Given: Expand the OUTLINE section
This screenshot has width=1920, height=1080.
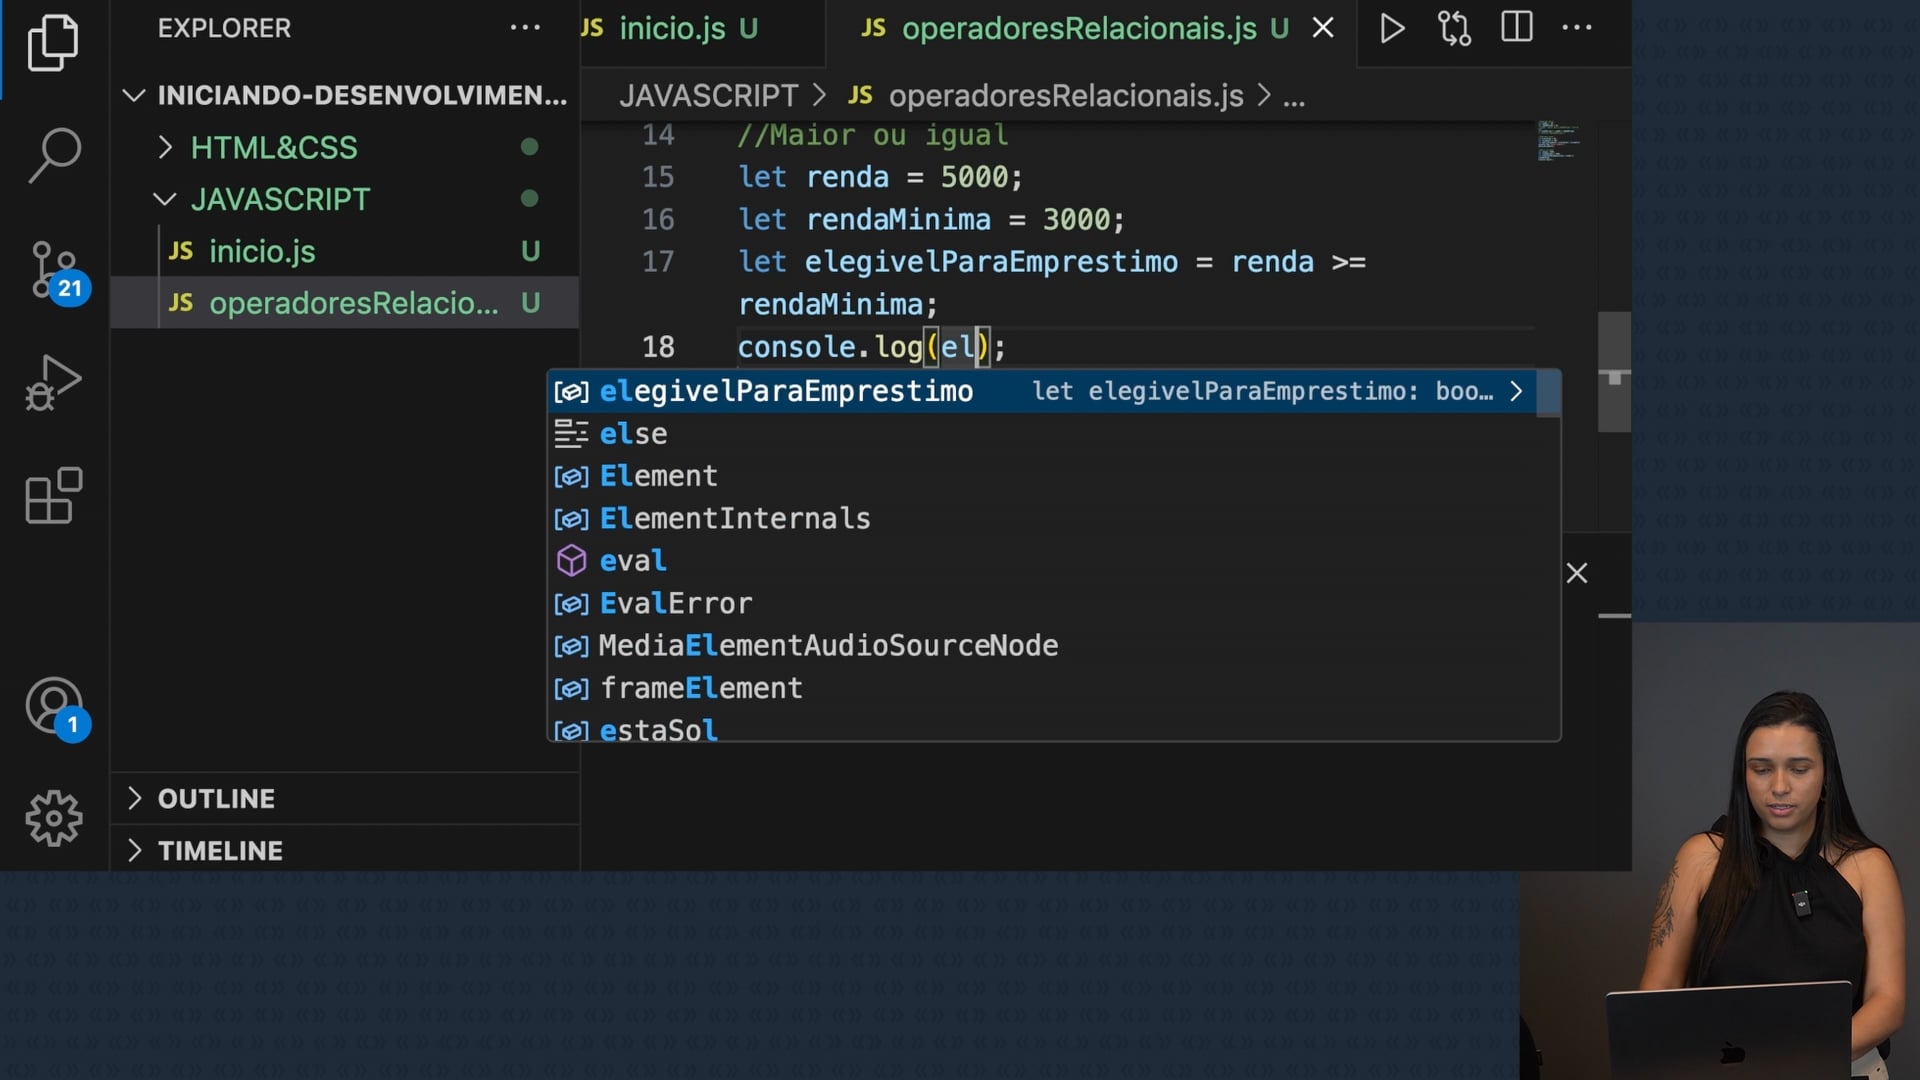Looking at the screenshot, I should point(216,799).
